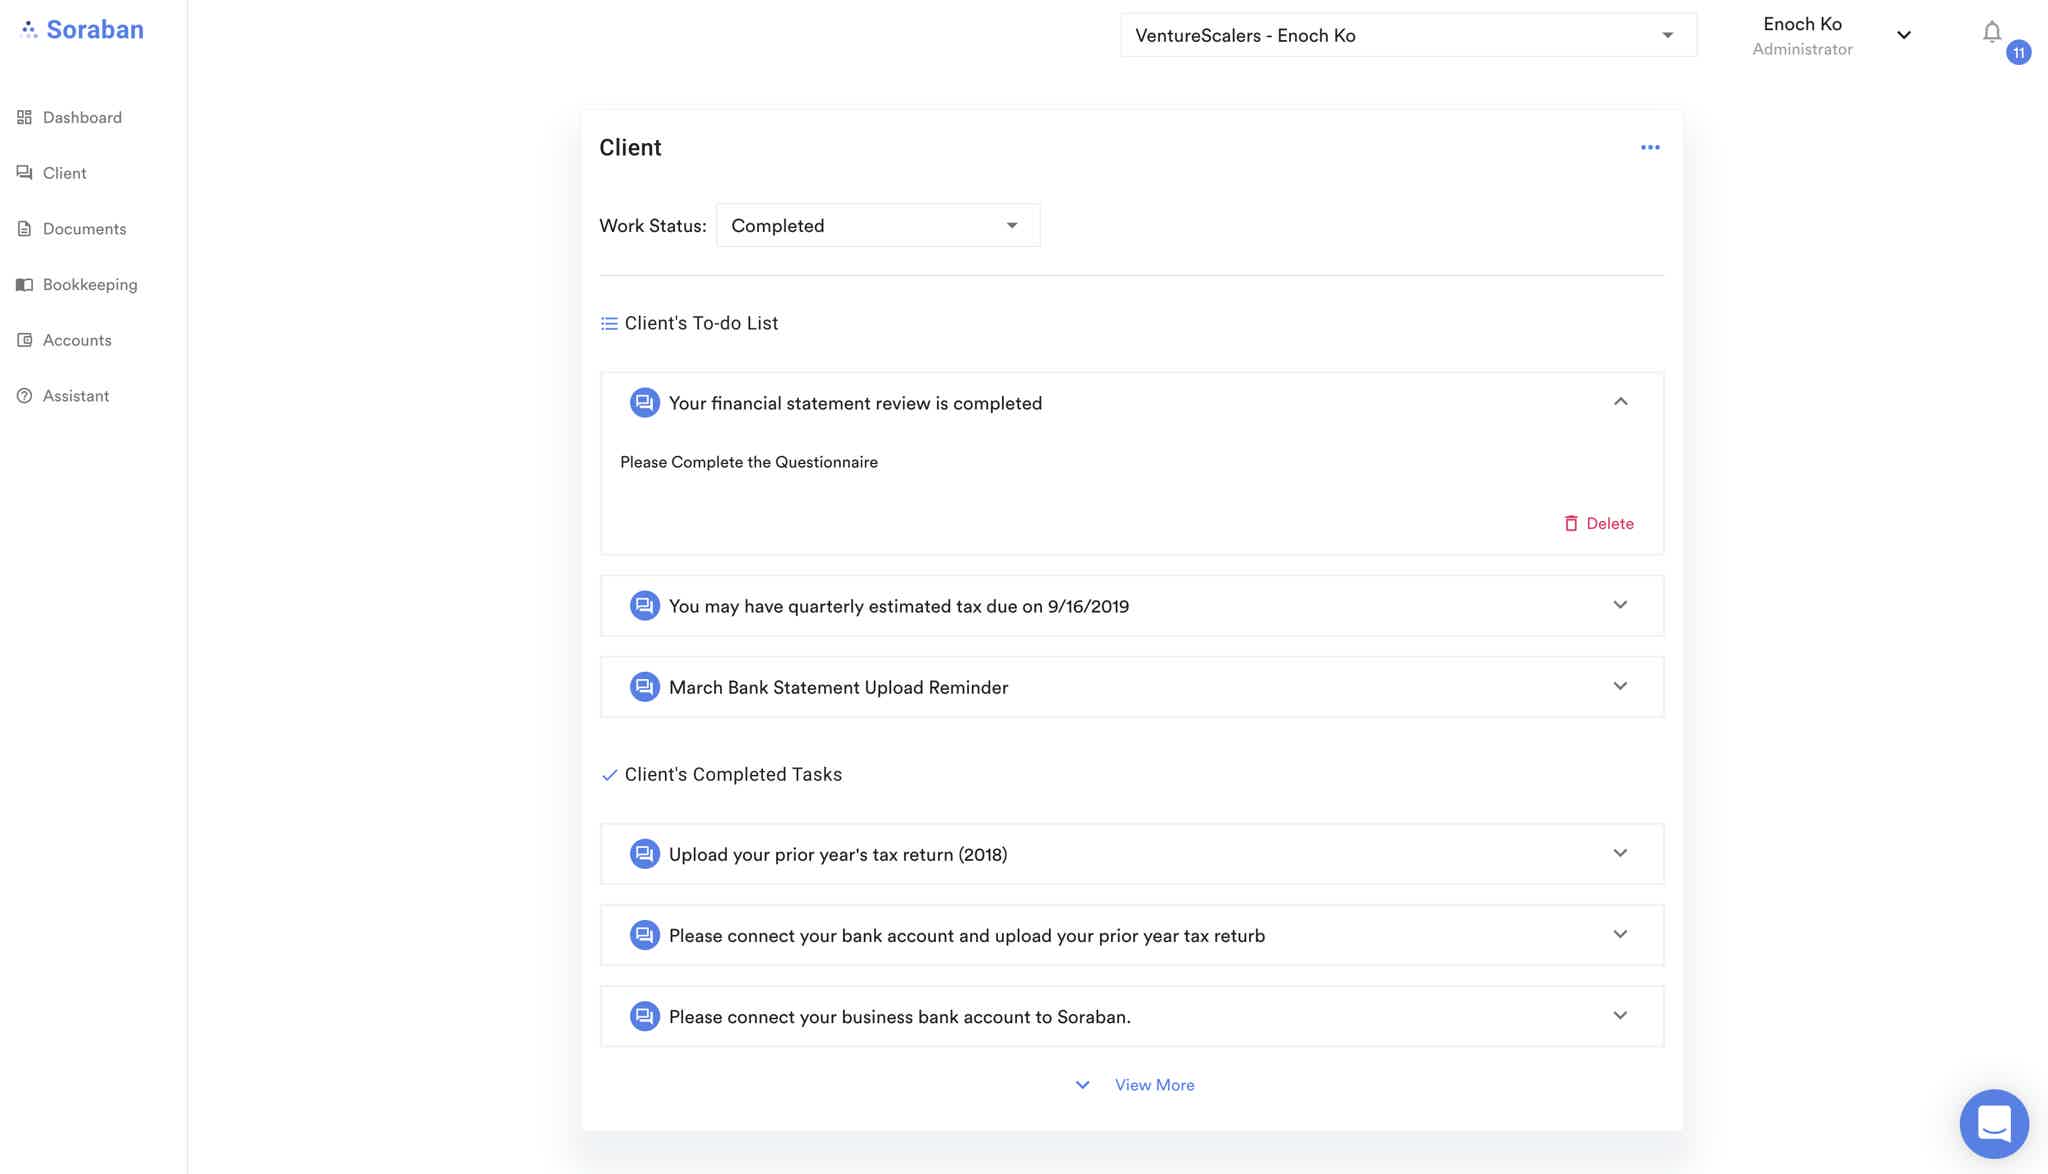Image resolution: width=2048 pixels, height=1174 pixels.
Task: Click the Soraban logo
Action: [82, 30]
